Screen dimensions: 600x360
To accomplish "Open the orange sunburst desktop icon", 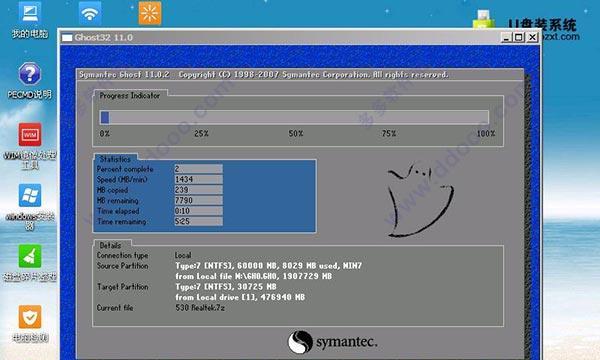I will (150, 13).
